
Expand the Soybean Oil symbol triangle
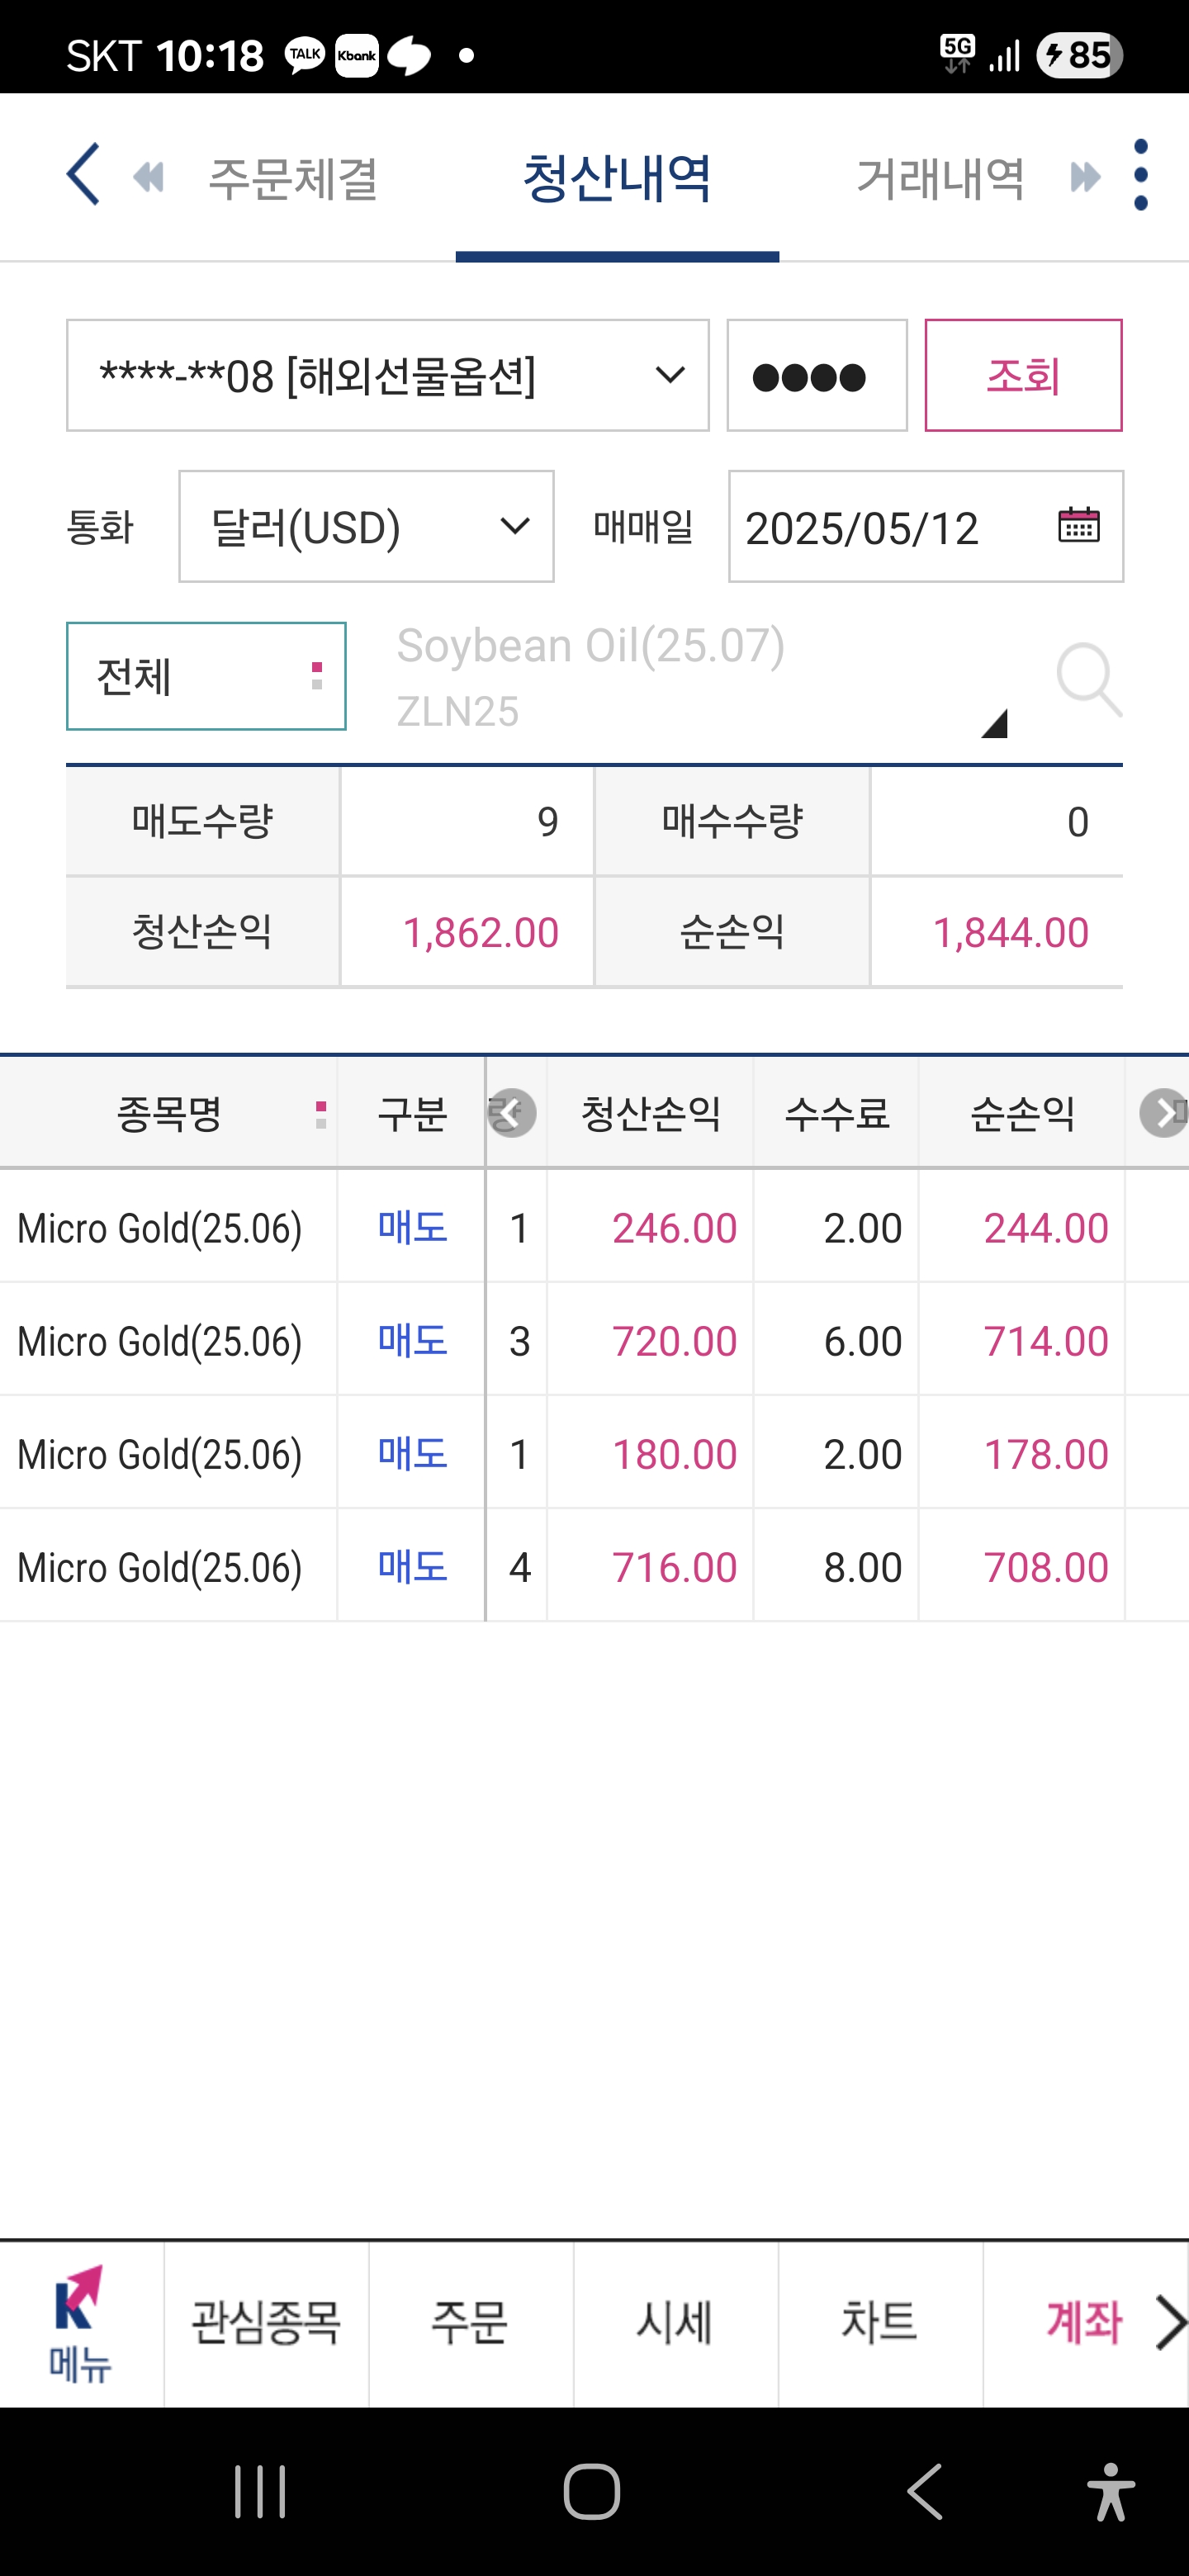(x=993, y=723)
